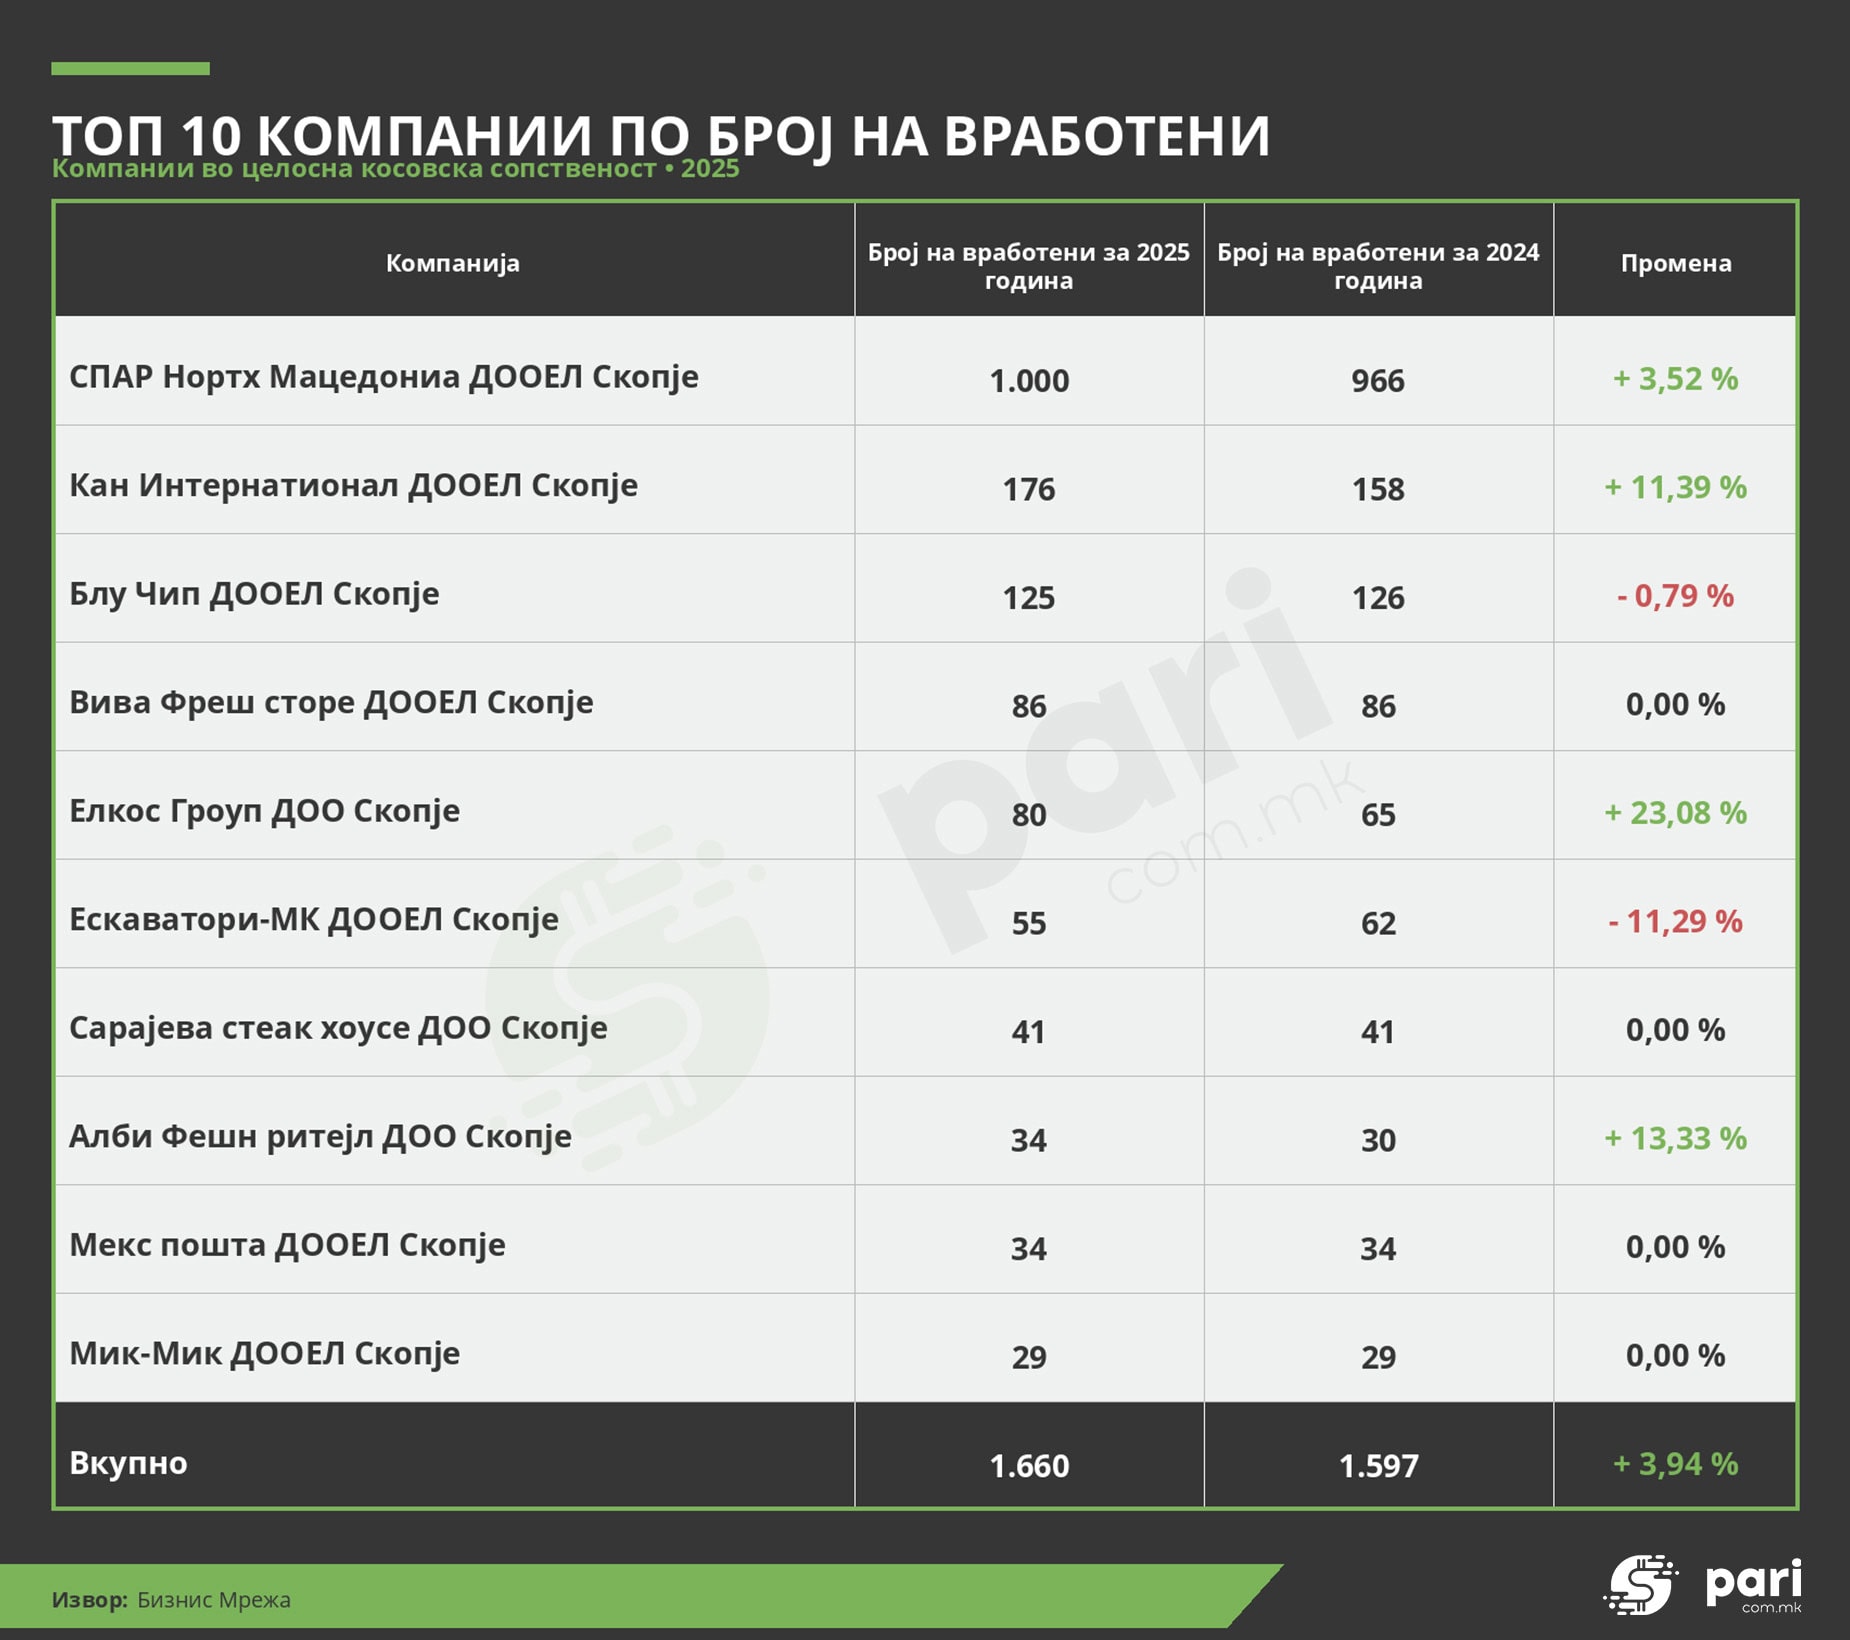The image size is (1850, 1640).
Task: Click the 0,00 % change for Мик-Мик
Action: (1676, 1355)
